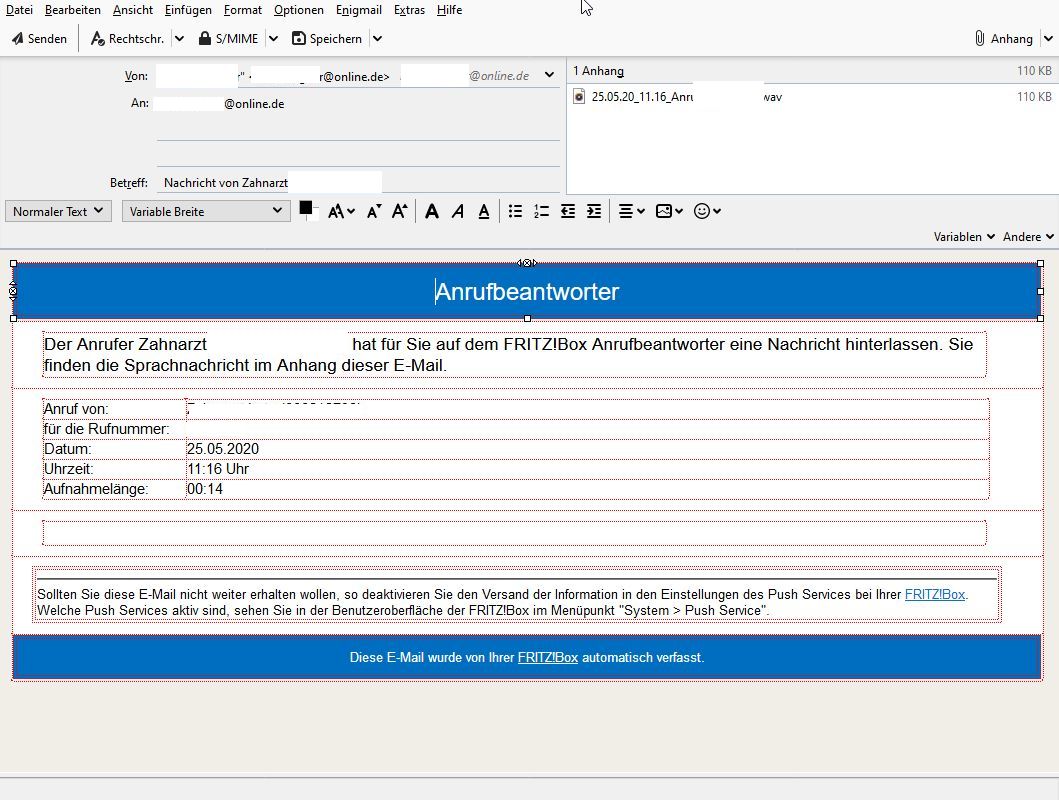Expand the Von sender identity dropdown
This screenshot has height=800, width=1059.
pos(549,75)
